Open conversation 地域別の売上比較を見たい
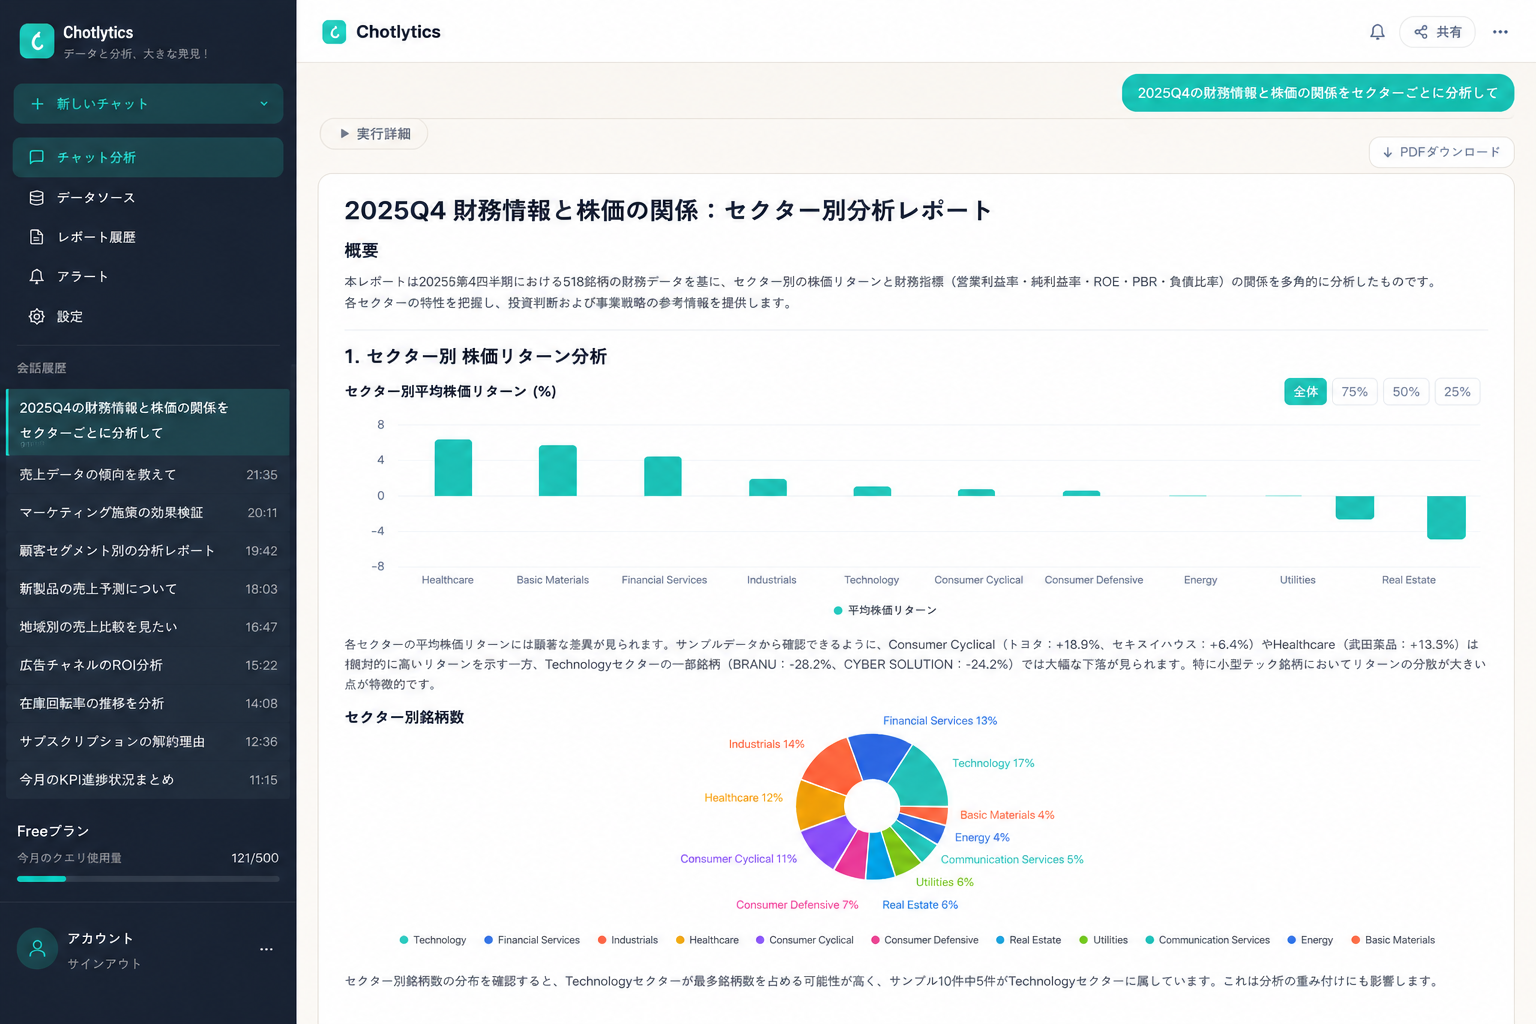Screen dimensions: 1536x1024 (x=148, y=627)
